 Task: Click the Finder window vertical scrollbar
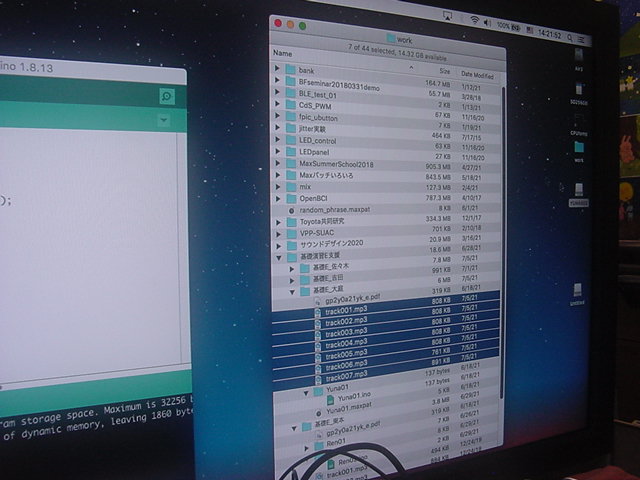coord(502,241)
